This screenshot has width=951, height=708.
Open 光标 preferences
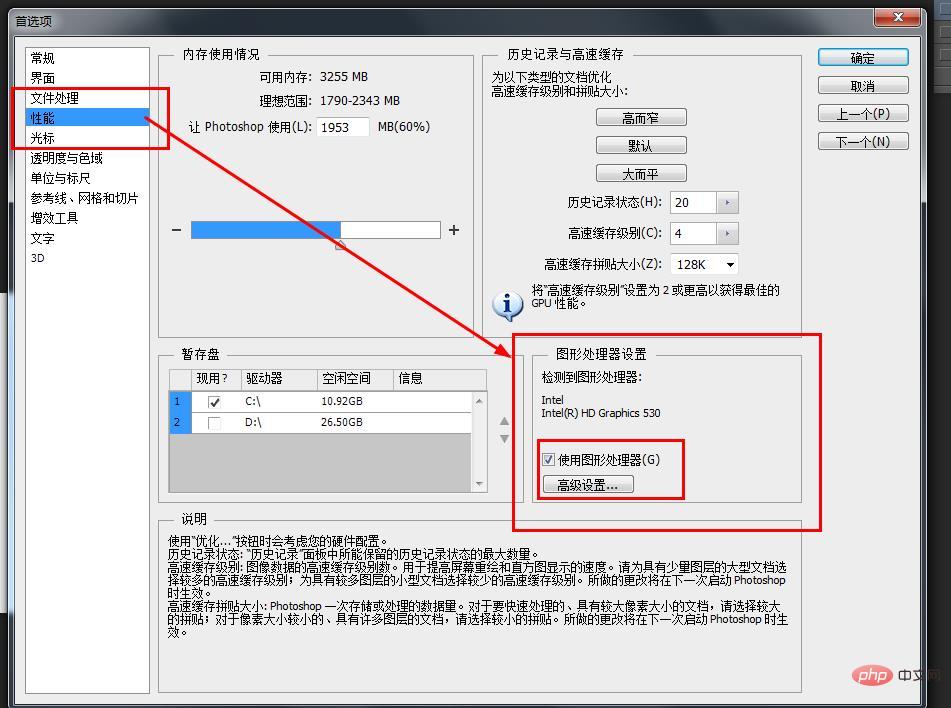pyautogui.click(x=42, y=138)
